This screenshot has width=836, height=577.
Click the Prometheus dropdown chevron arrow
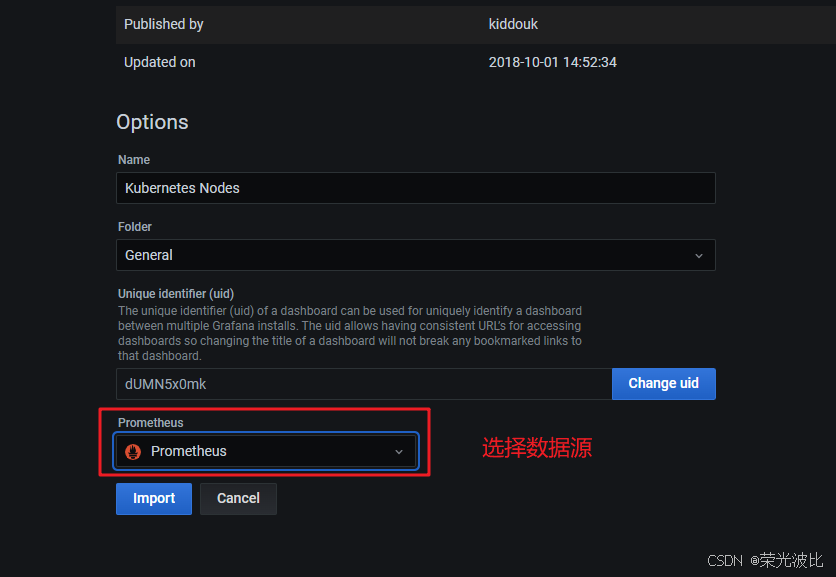[399, 452]
